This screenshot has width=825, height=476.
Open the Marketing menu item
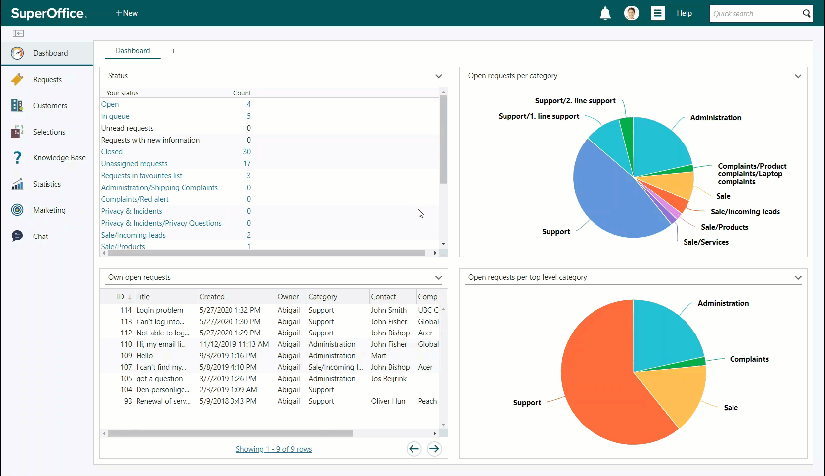point(49,210)
